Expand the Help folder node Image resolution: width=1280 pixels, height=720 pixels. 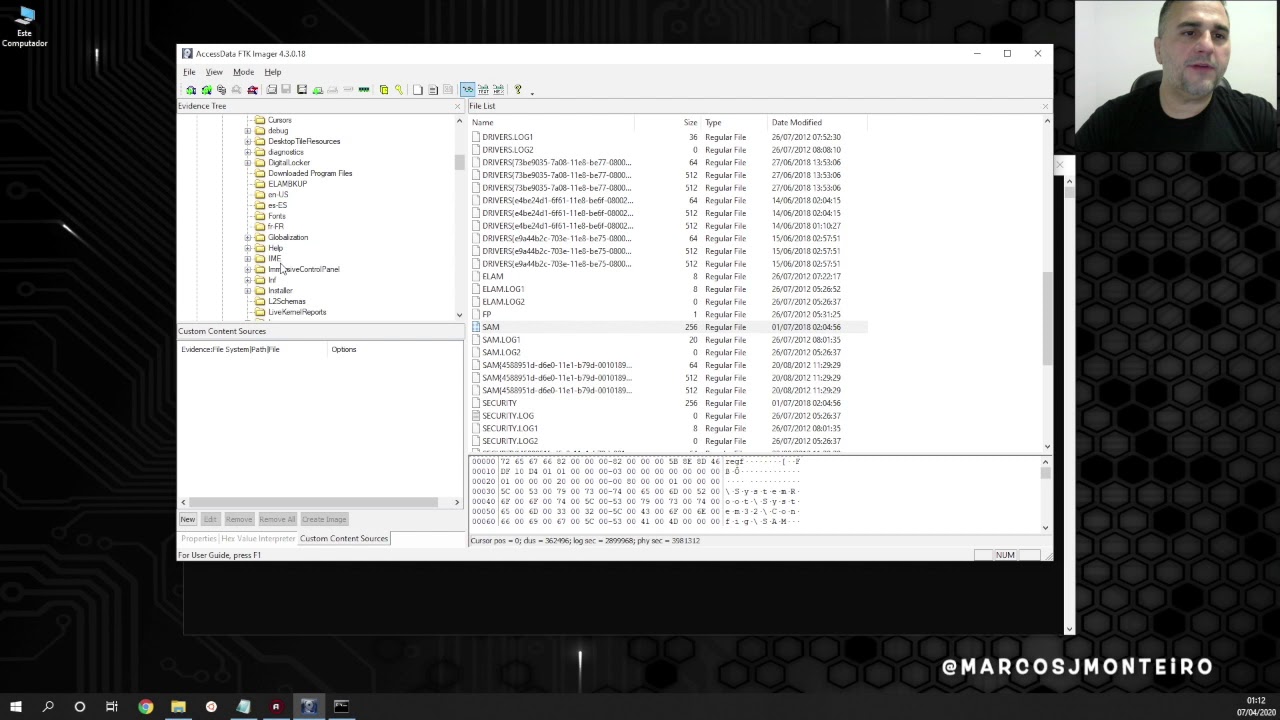pyautogui.click(x=248, y=248)
